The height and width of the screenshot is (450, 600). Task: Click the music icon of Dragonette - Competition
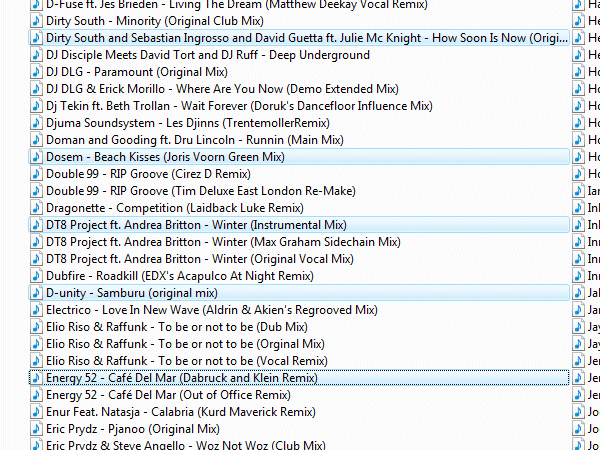[x=36, y=208]
